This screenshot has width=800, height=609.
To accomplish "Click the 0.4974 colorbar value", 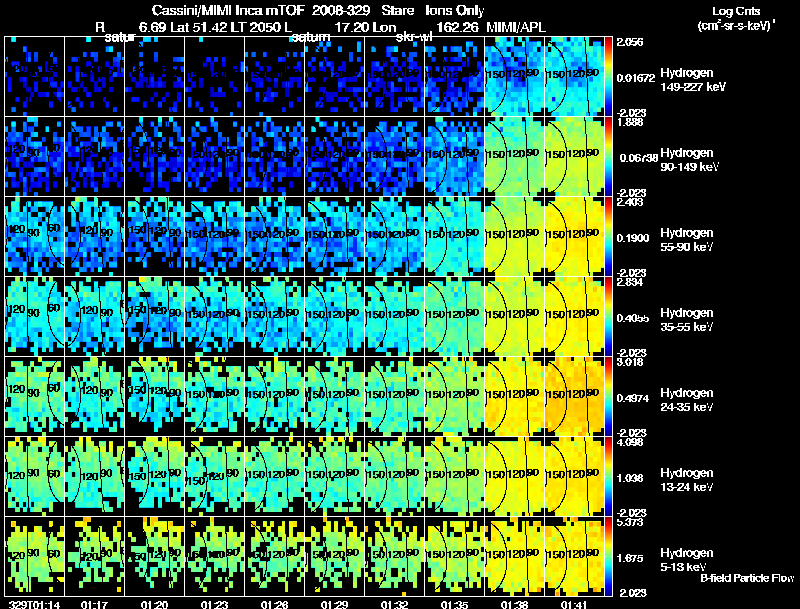I will pos(633,398).
